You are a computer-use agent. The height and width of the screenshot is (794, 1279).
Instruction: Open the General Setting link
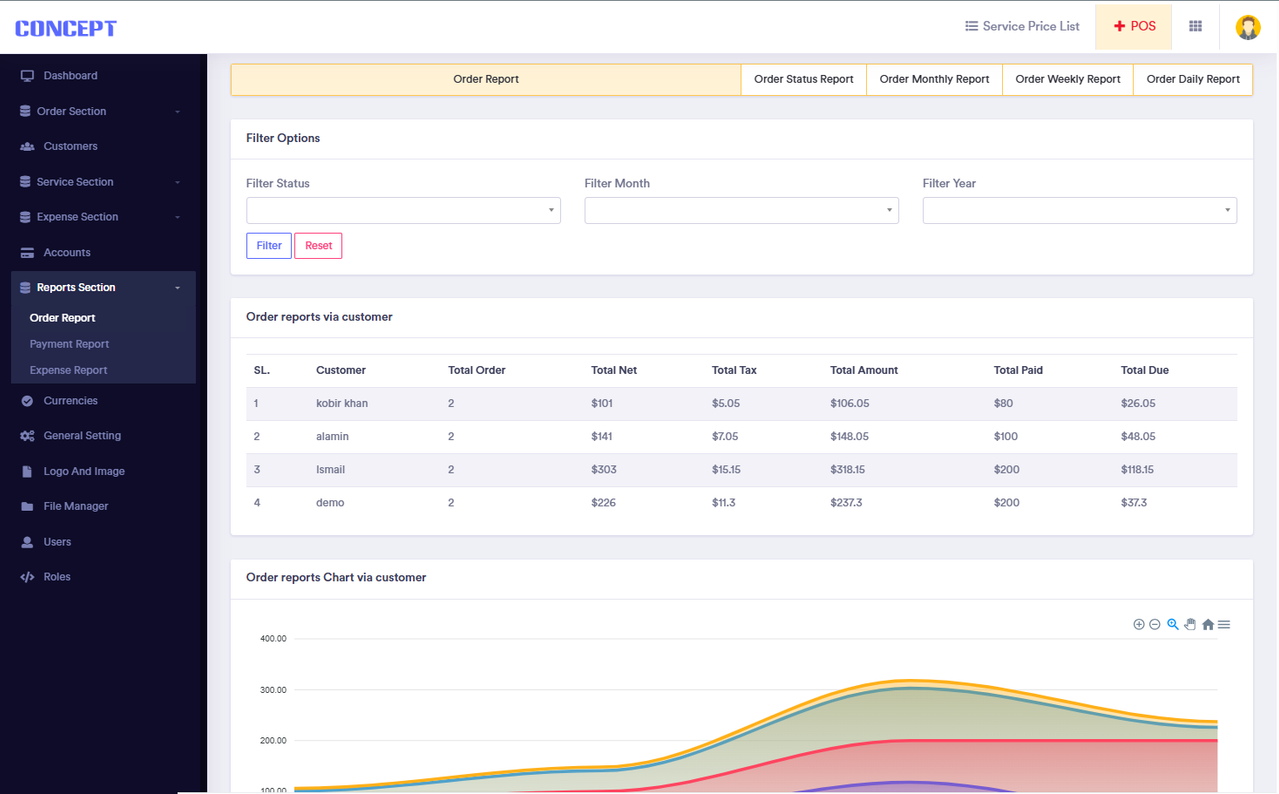(82, 436)
